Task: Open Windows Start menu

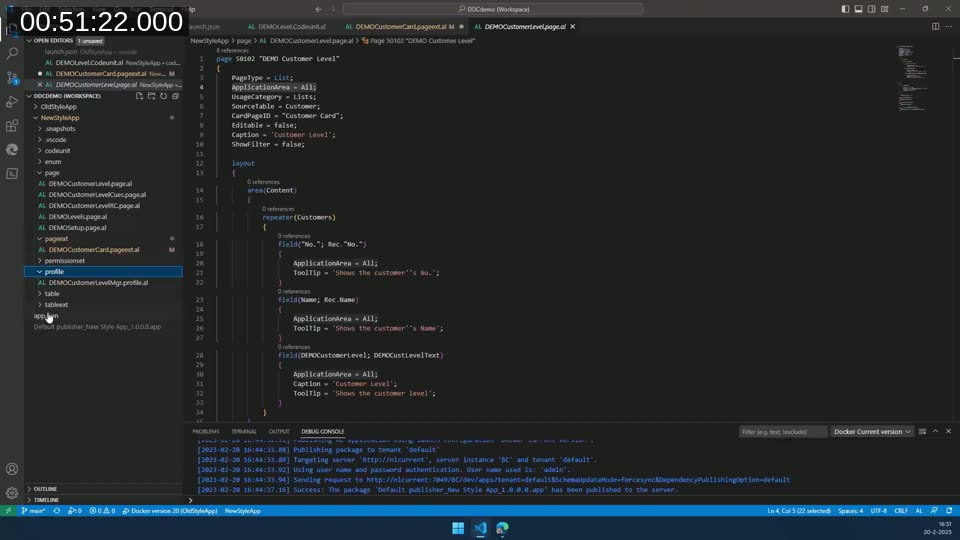Action: click(458, 528)
